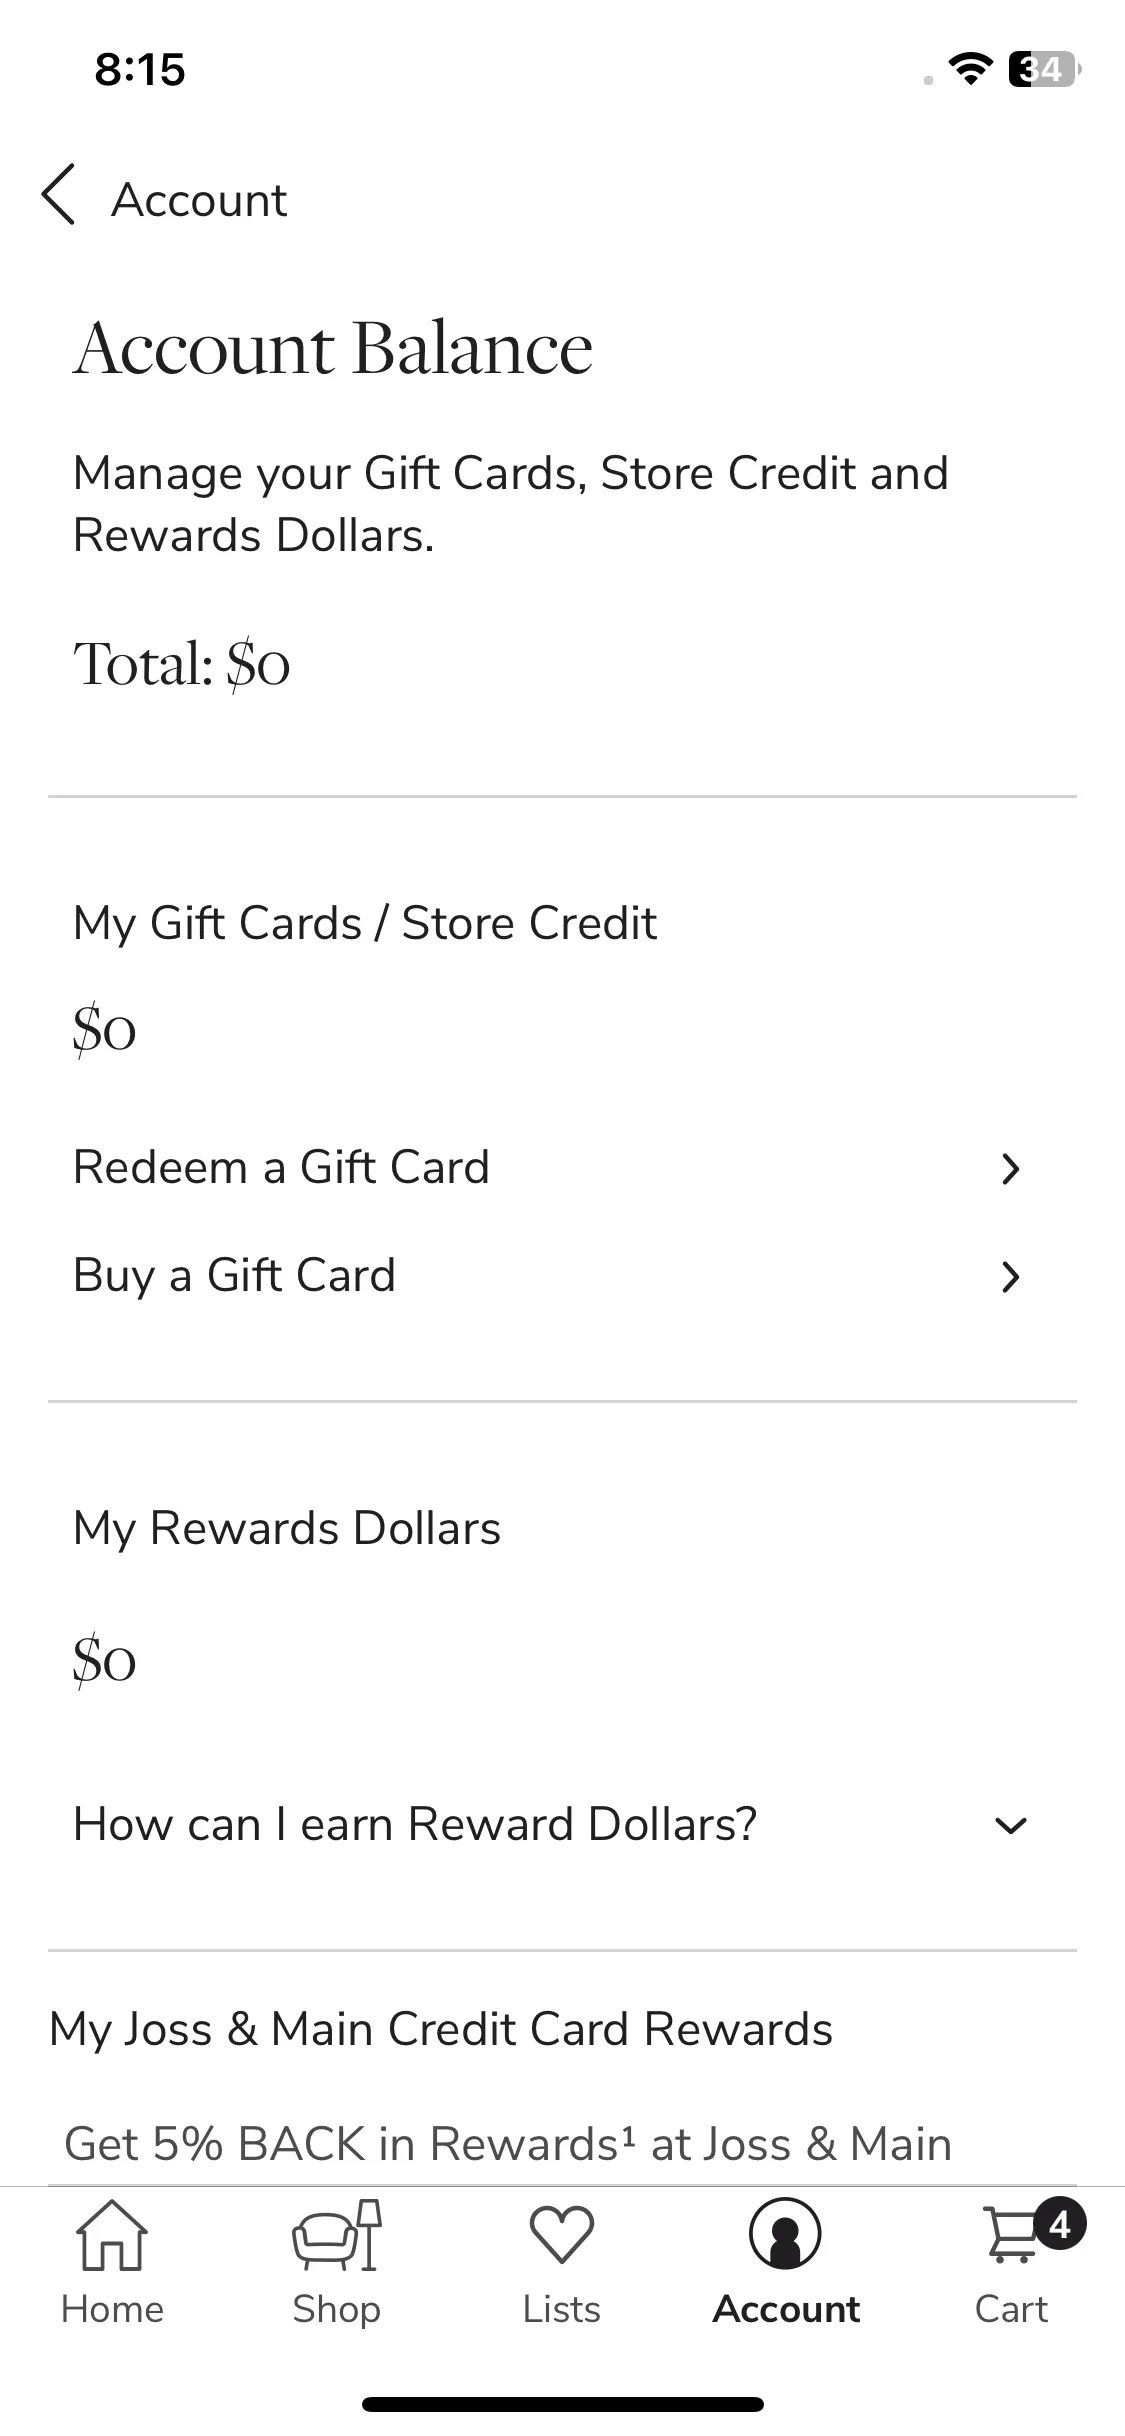Go back via the Account label
Viewport: 1125px width, 2436px height.
pos(199,199)
